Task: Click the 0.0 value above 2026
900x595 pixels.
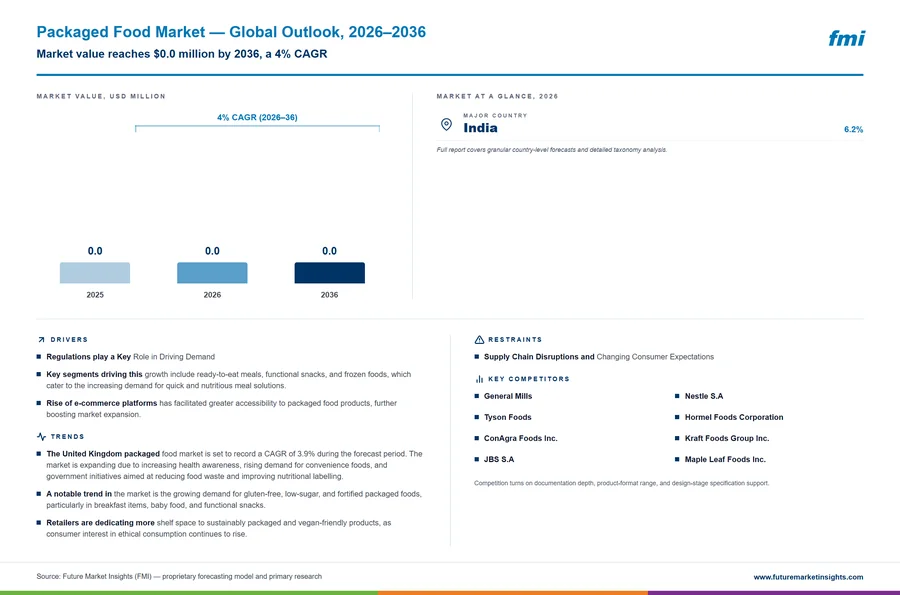Action: [x=212, y=251]
